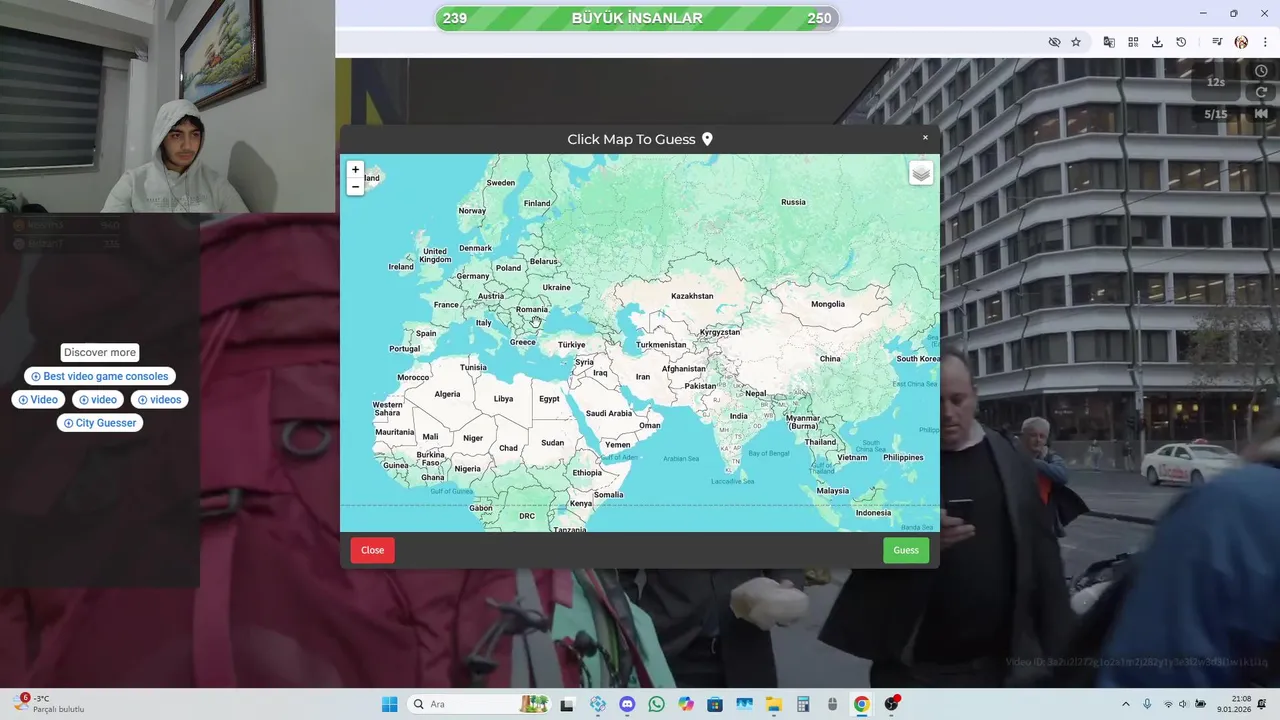This screenshot has width=1280, height=720.
Task: Click Mongolia on the map
Action: click(x=828, y=304)
